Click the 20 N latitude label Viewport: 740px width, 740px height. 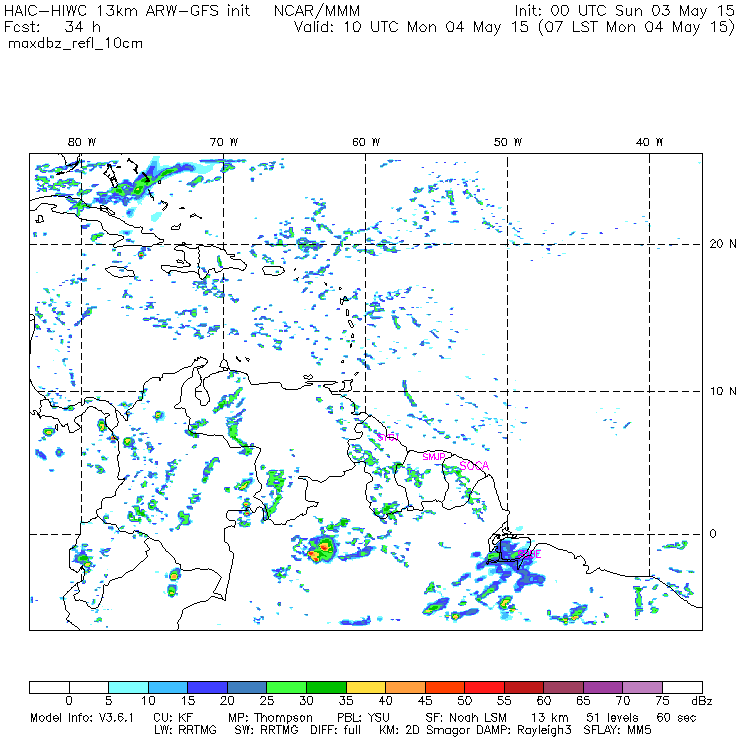pos(723,244)
